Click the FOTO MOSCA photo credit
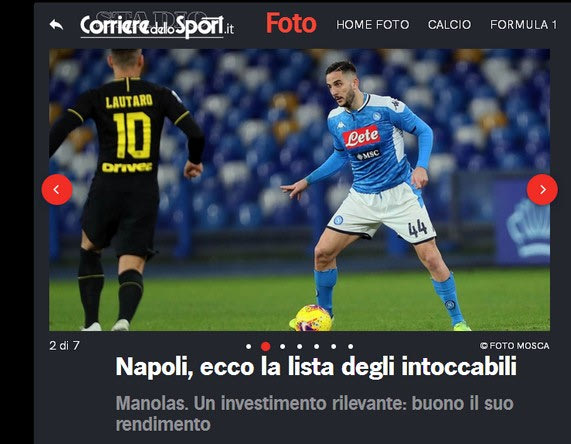This screenshot has height=444, width=571. coord(515,346)
